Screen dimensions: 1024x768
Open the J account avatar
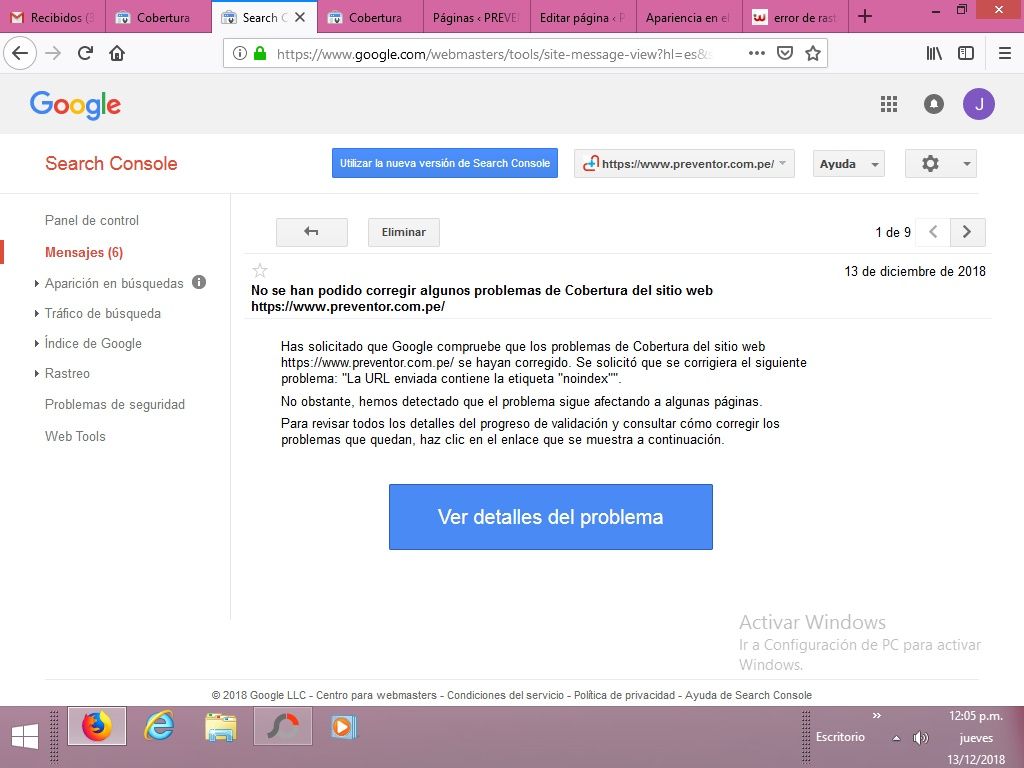978,104
